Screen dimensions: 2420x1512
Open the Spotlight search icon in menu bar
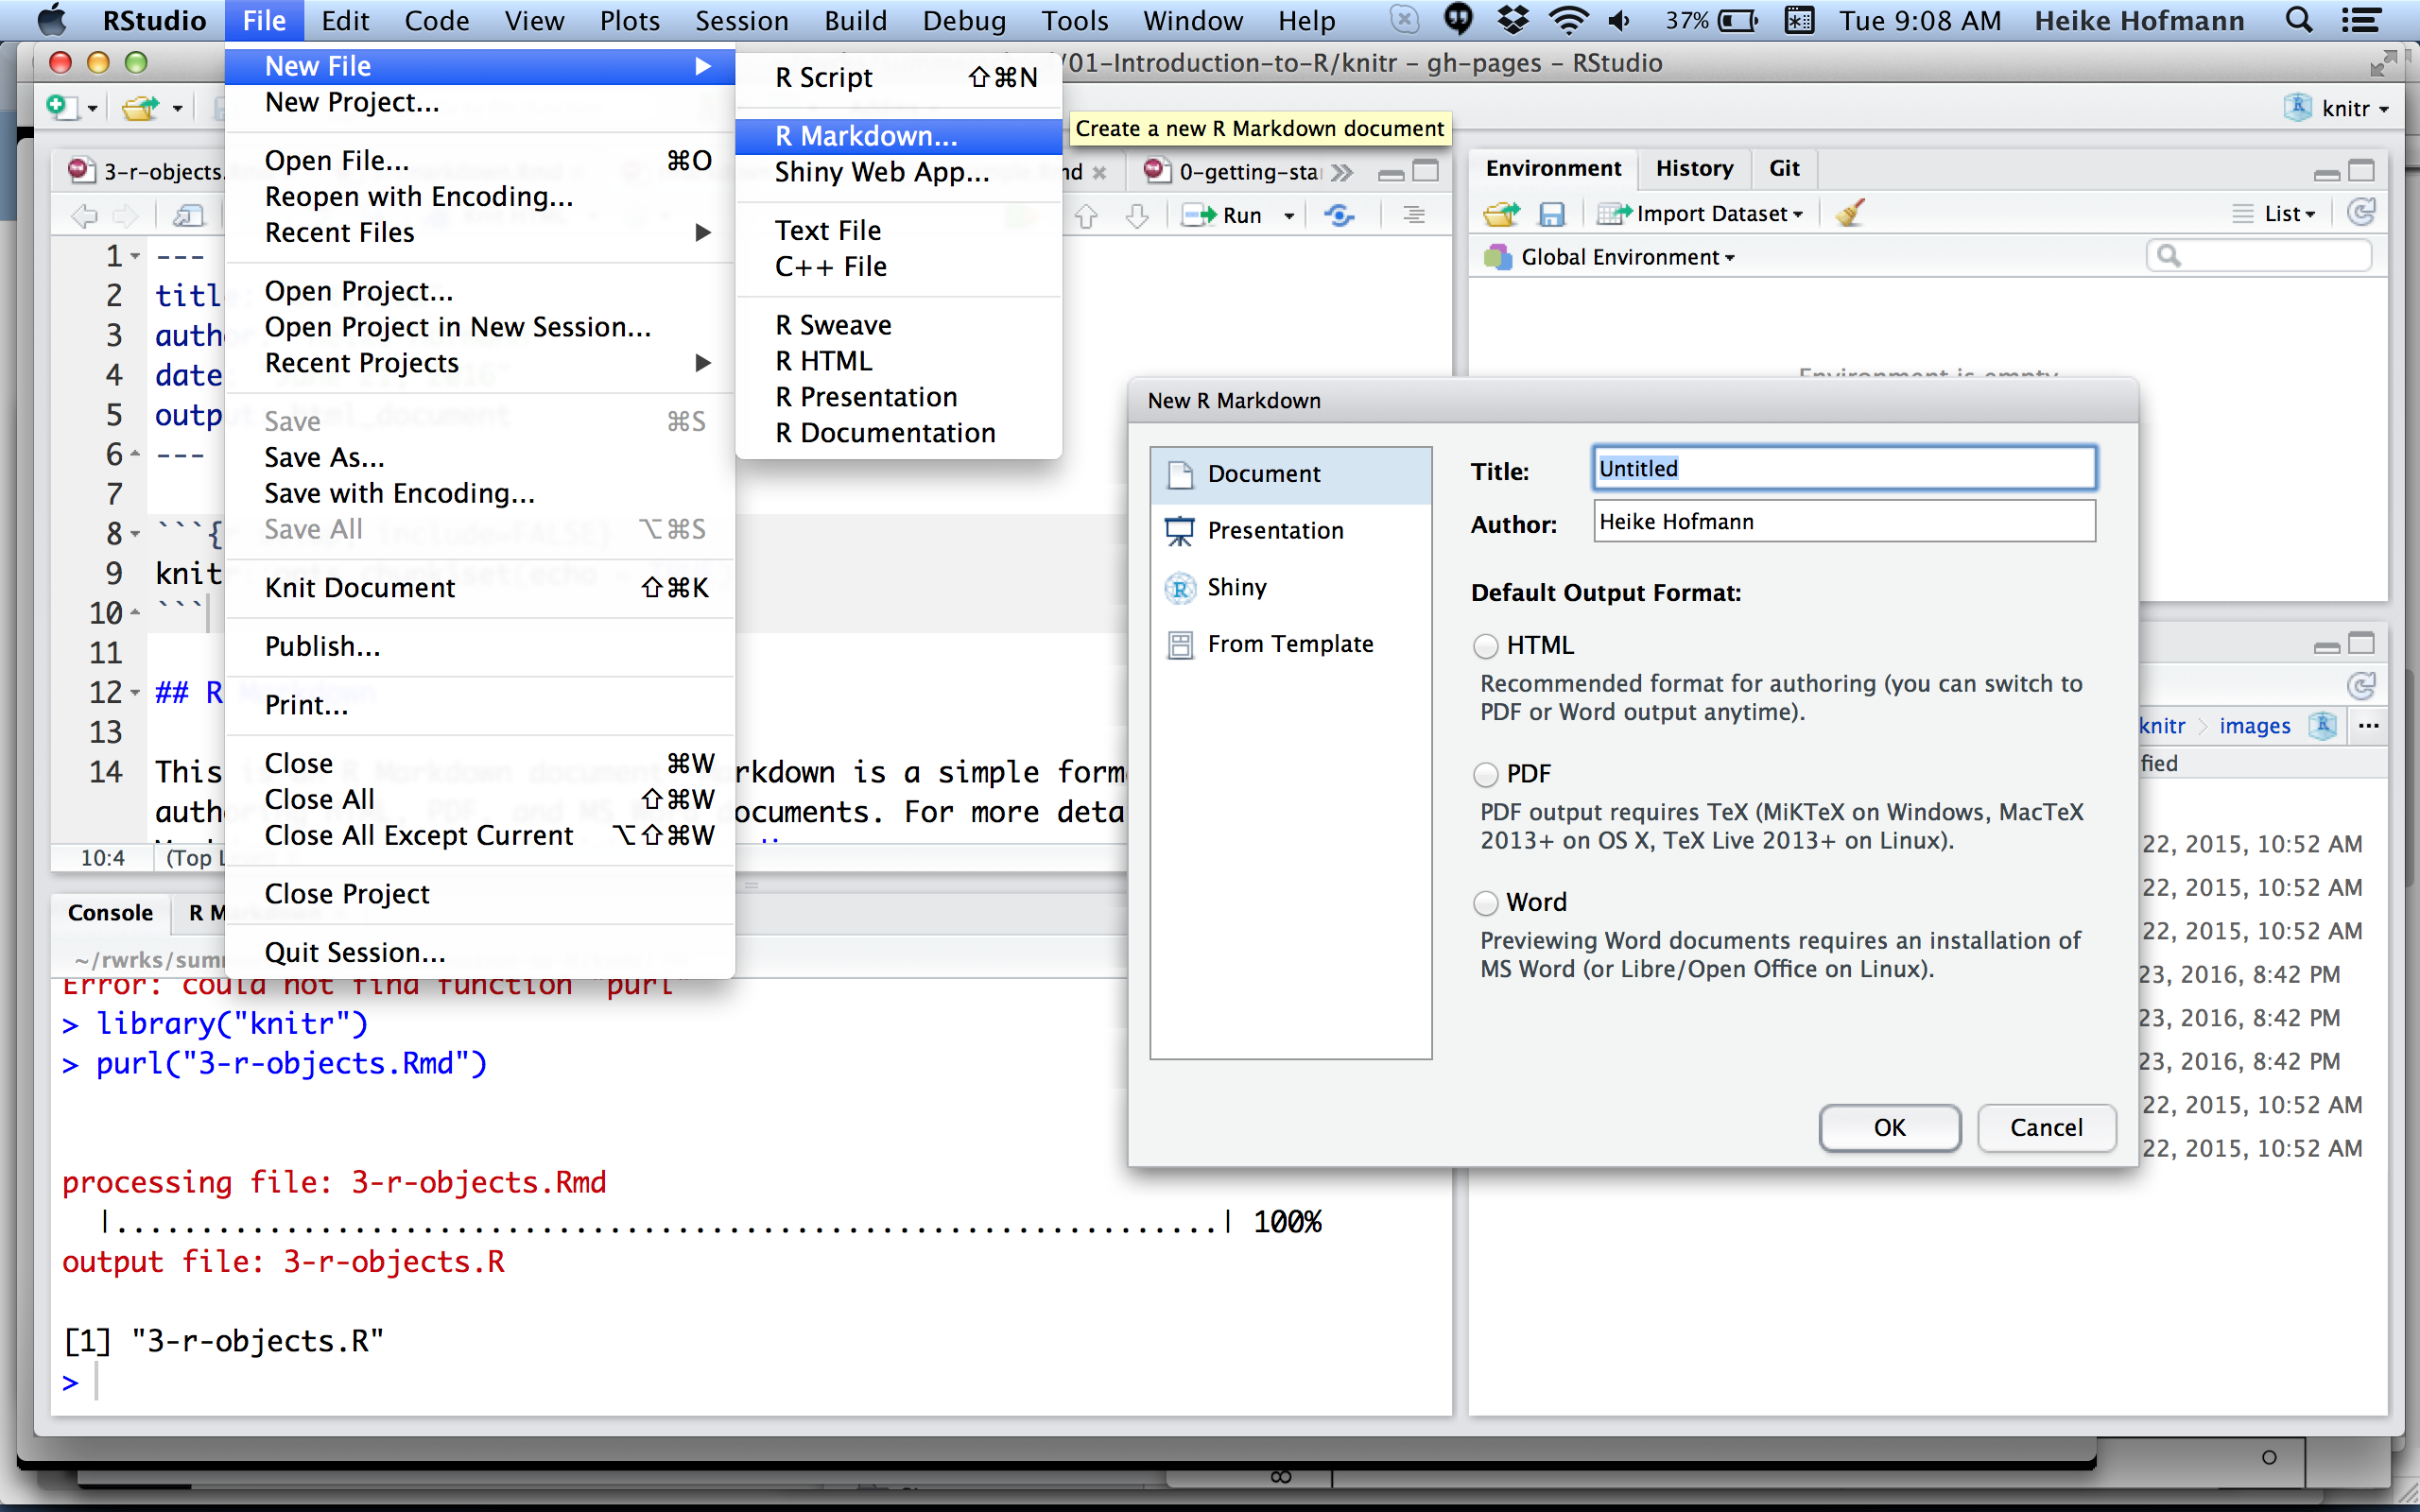(x=2299, y=20)
